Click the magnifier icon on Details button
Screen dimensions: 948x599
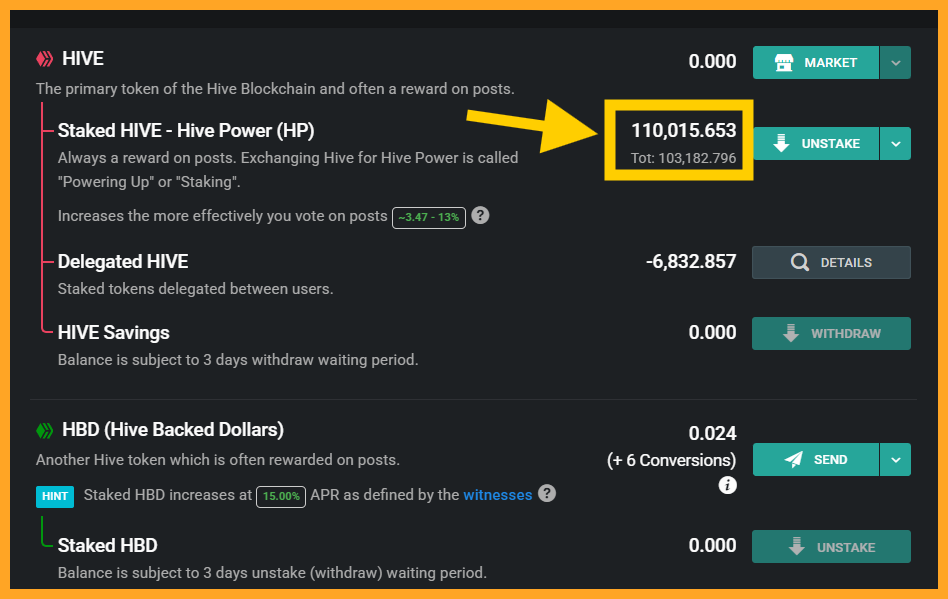[799, 262]
